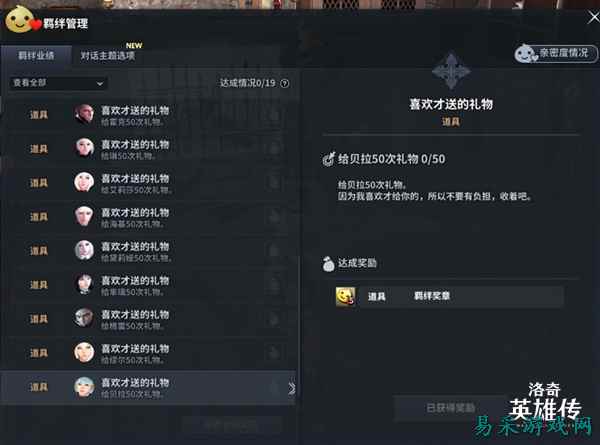600x445 pixels.
Task: Open the 亲密度情况 ghost icon button
Action: [526, 54]
